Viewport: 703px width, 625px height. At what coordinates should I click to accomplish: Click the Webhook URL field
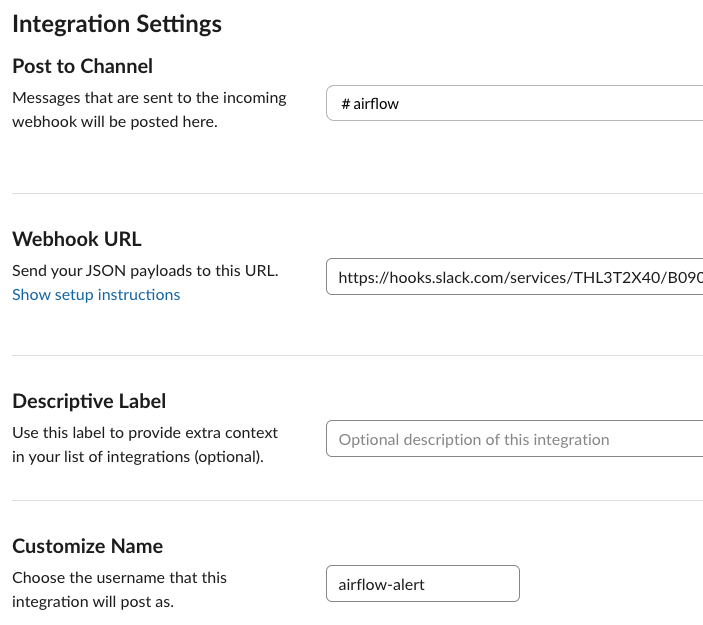click(x=515, y=277)
